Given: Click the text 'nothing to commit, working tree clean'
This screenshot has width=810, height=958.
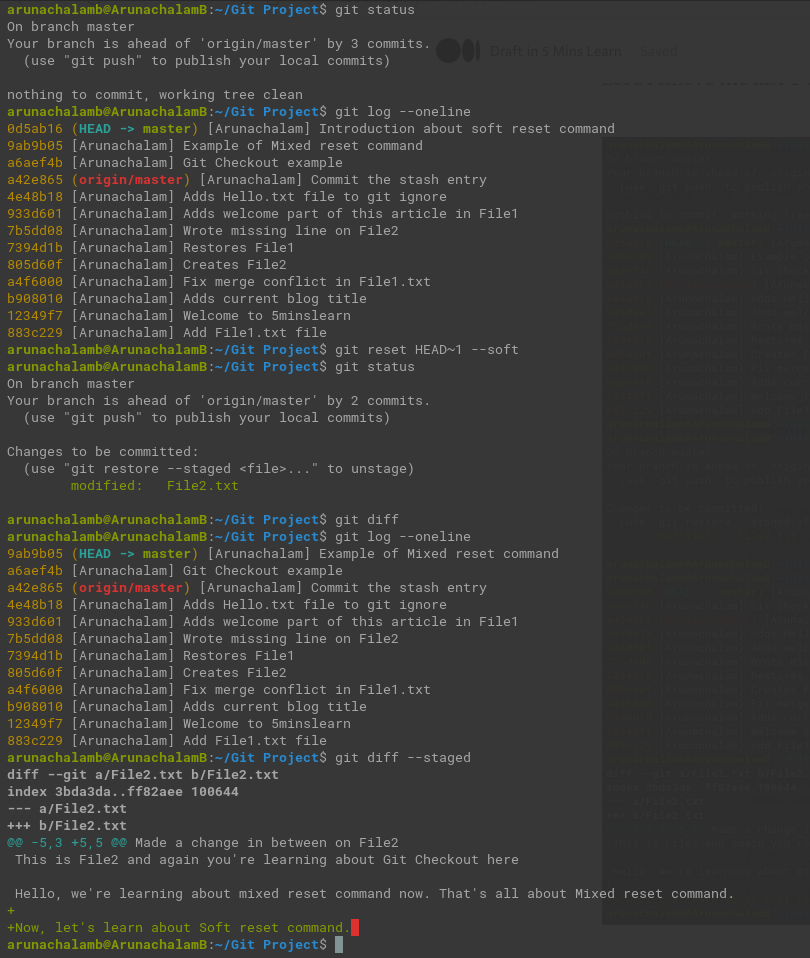Looking at the screenshot, I should pyautogui.click(x=155, y=95).
